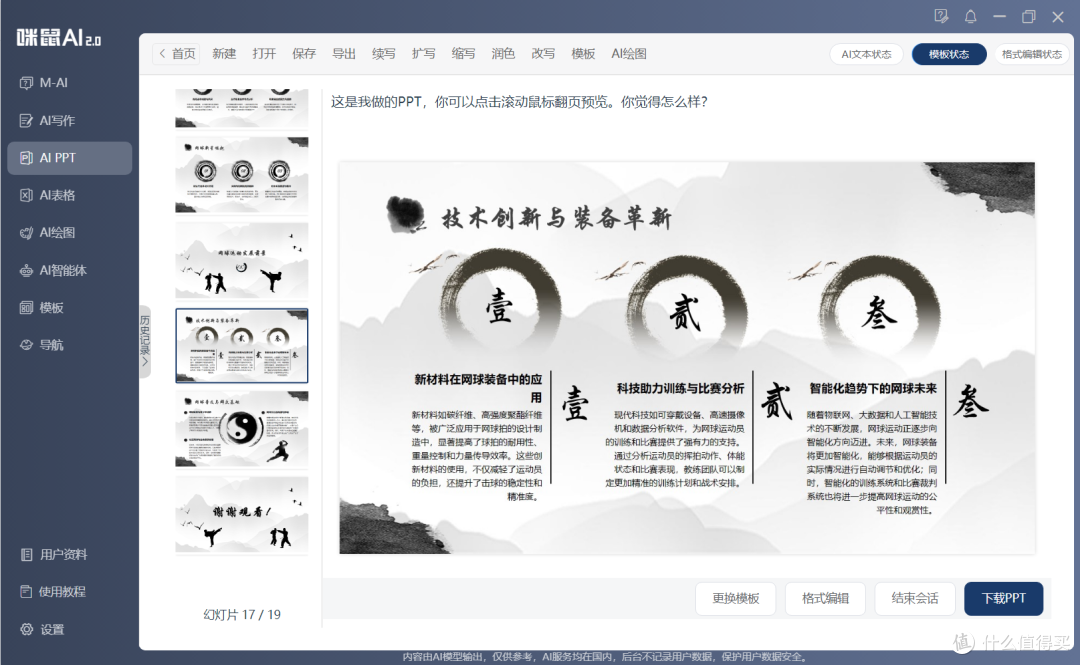This screenshot has height=665, width=1080.
Task: Click the slide title 技术创新与装备革新
Action: point(557,218)
